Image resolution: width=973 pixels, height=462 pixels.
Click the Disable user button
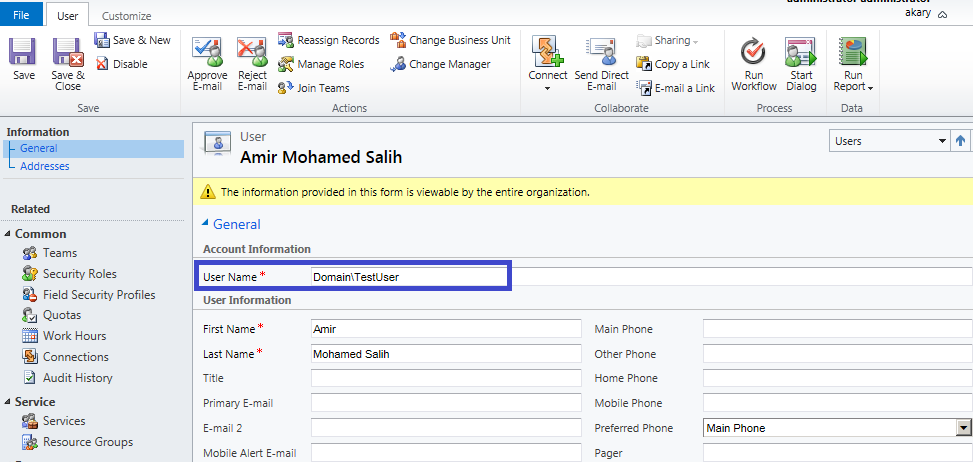(x=121, y=63)
